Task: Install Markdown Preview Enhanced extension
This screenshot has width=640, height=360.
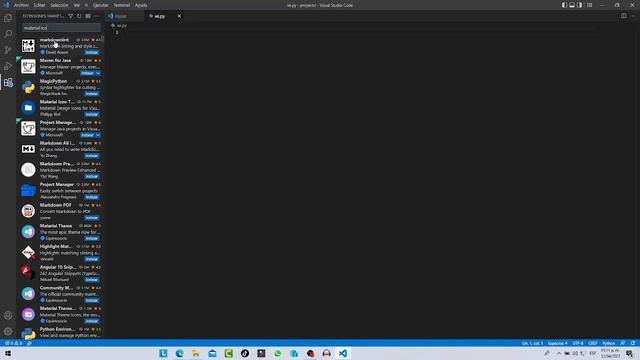Action: click(92, 176)
